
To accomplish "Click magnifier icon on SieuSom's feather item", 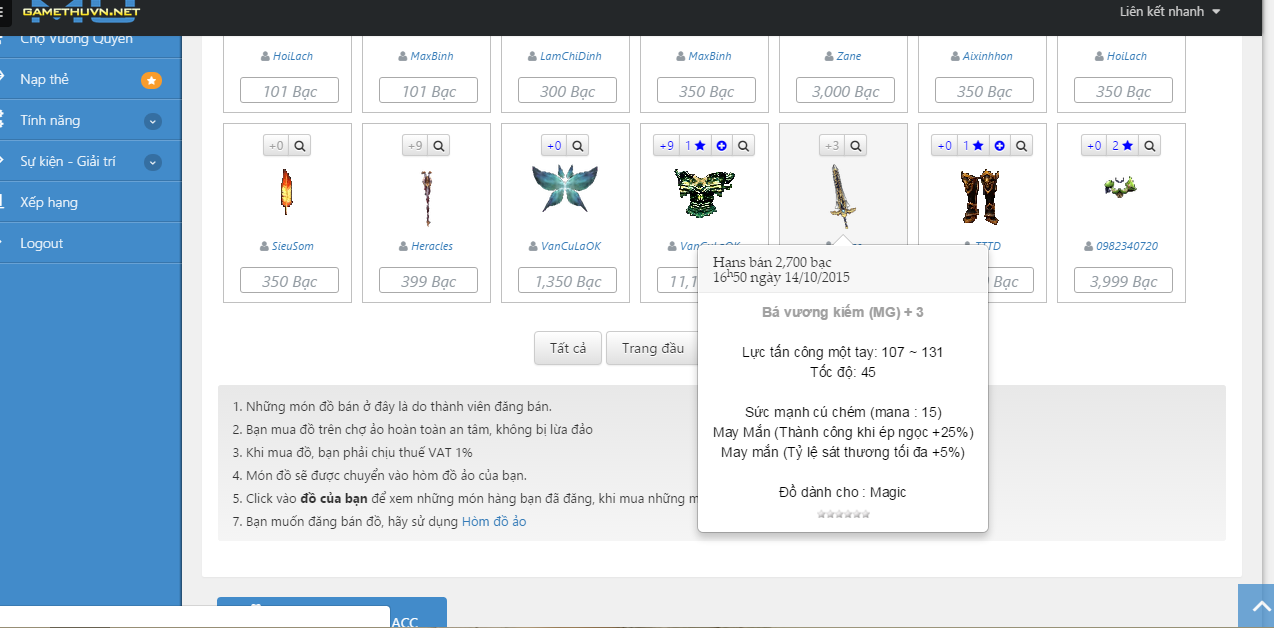I will pos(299,146).
